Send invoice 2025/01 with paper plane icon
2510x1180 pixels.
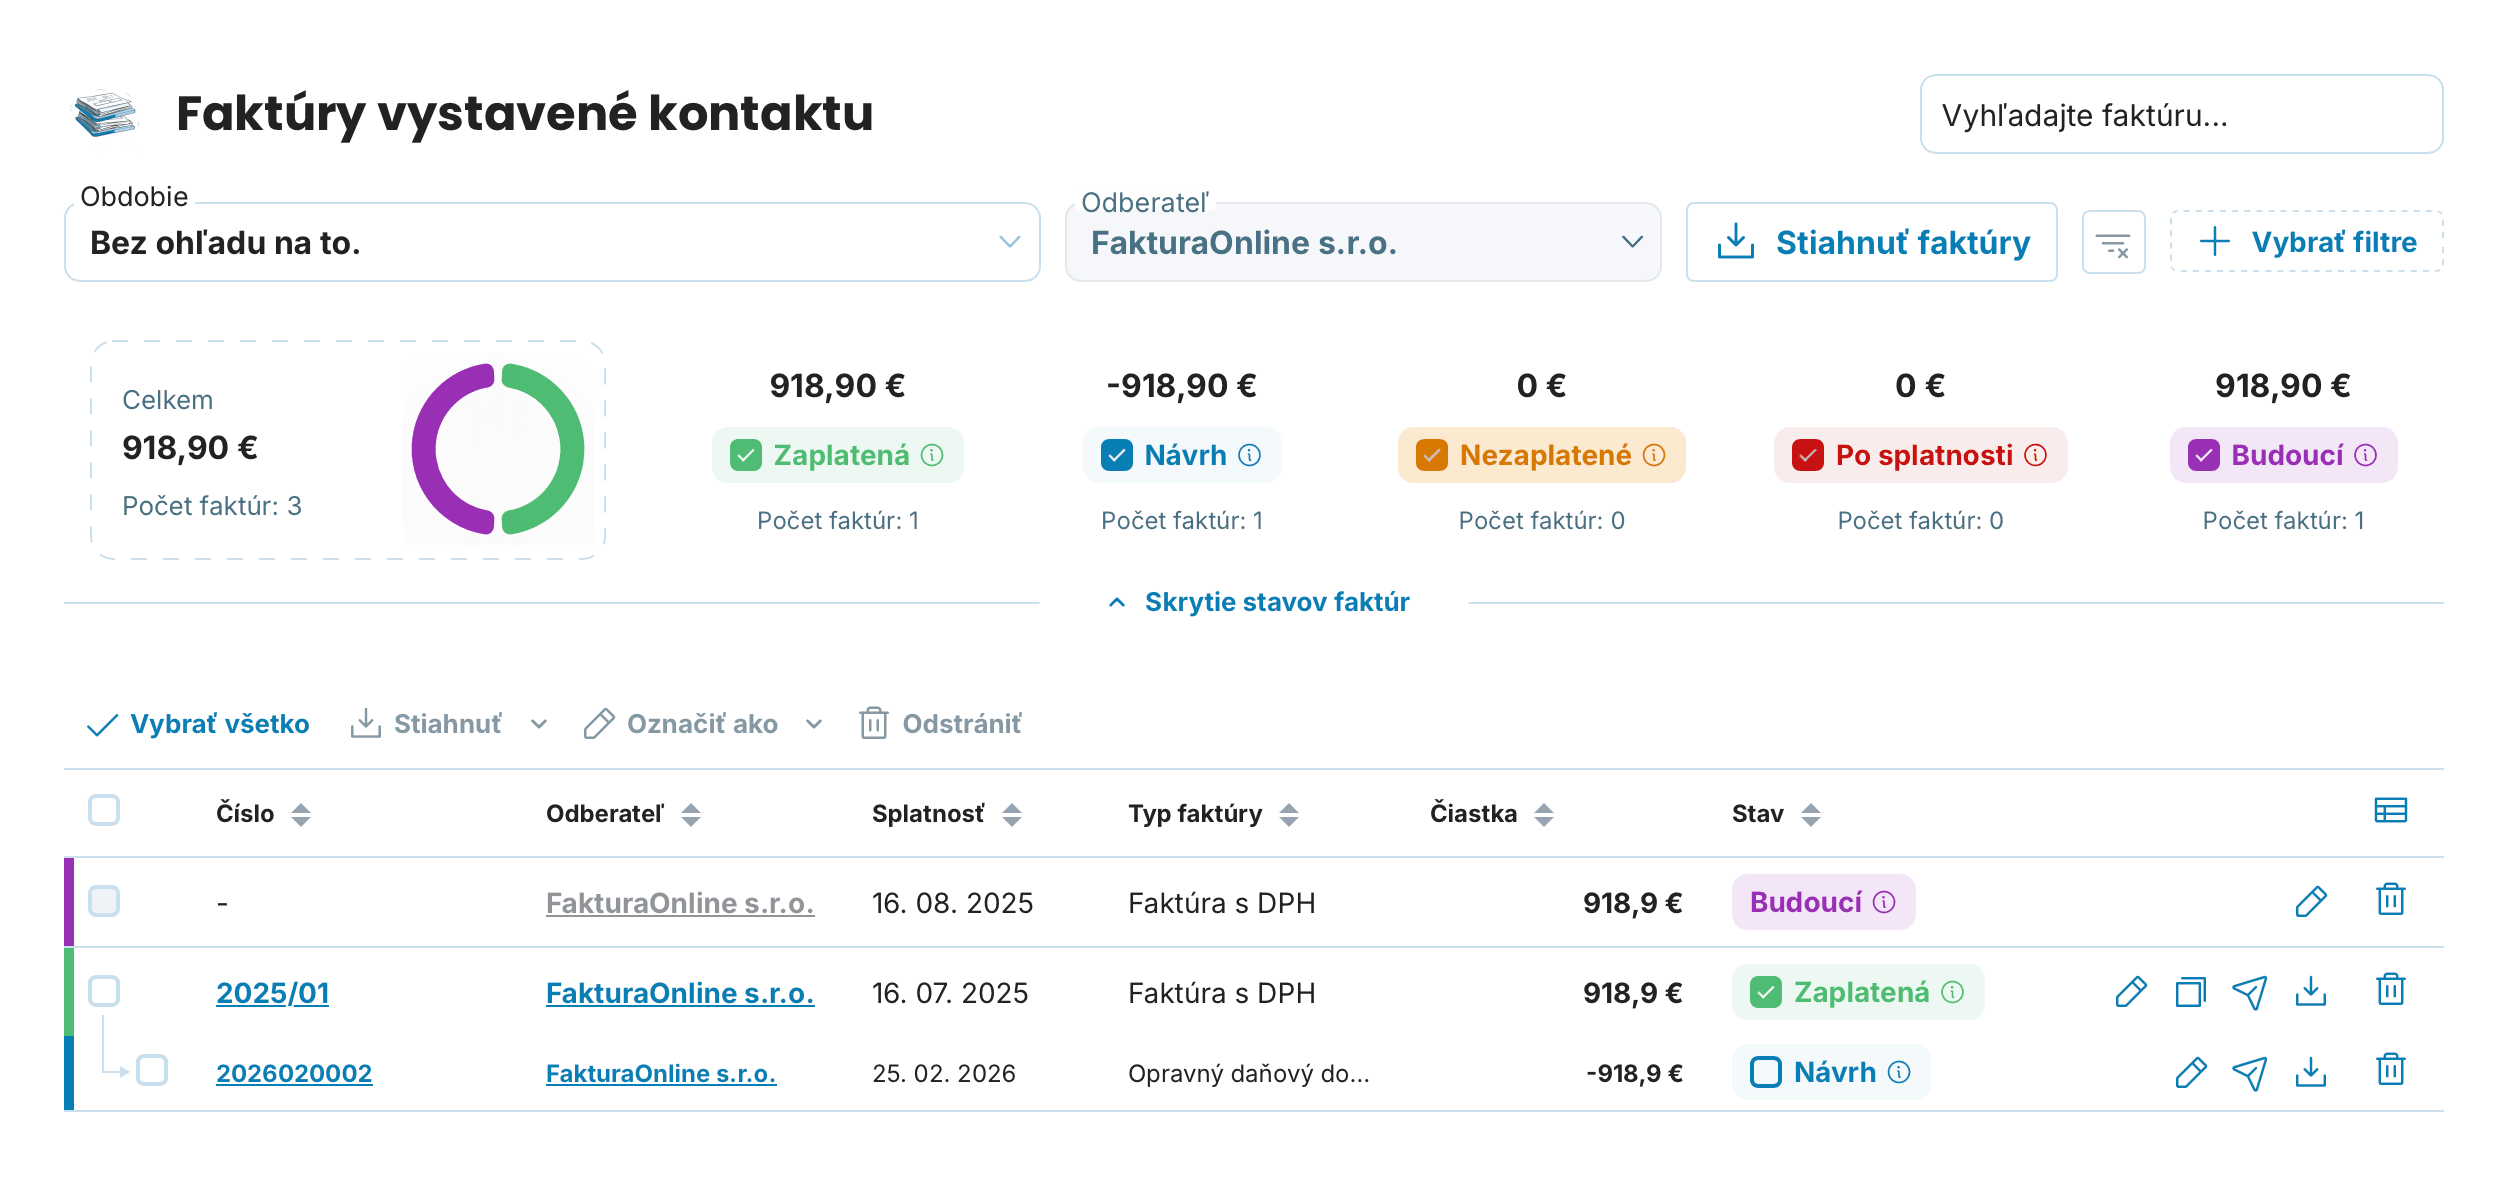click(2250, 992)
